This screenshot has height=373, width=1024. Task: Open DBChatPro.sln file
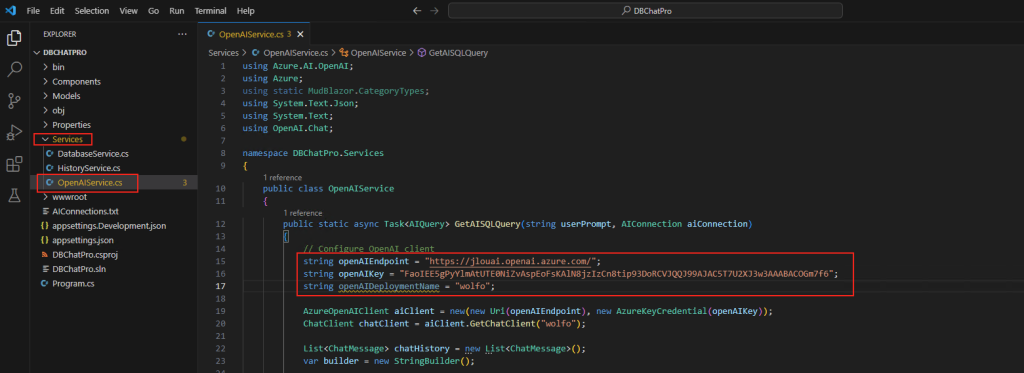[114, 269]
